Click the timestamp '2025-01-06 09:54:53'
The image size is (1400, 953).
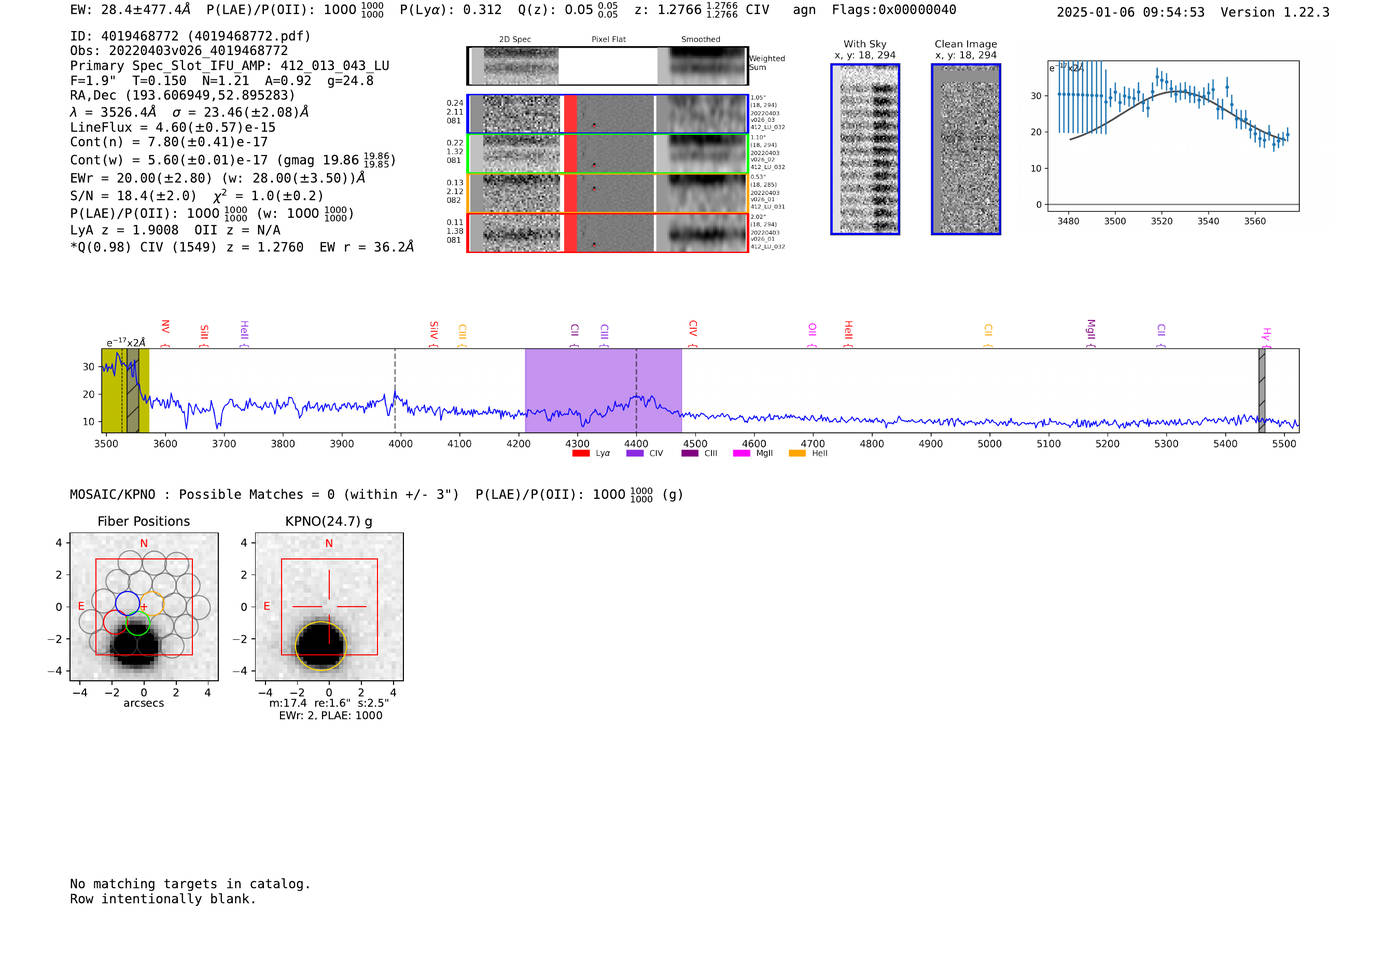[x=1130, y=12]
